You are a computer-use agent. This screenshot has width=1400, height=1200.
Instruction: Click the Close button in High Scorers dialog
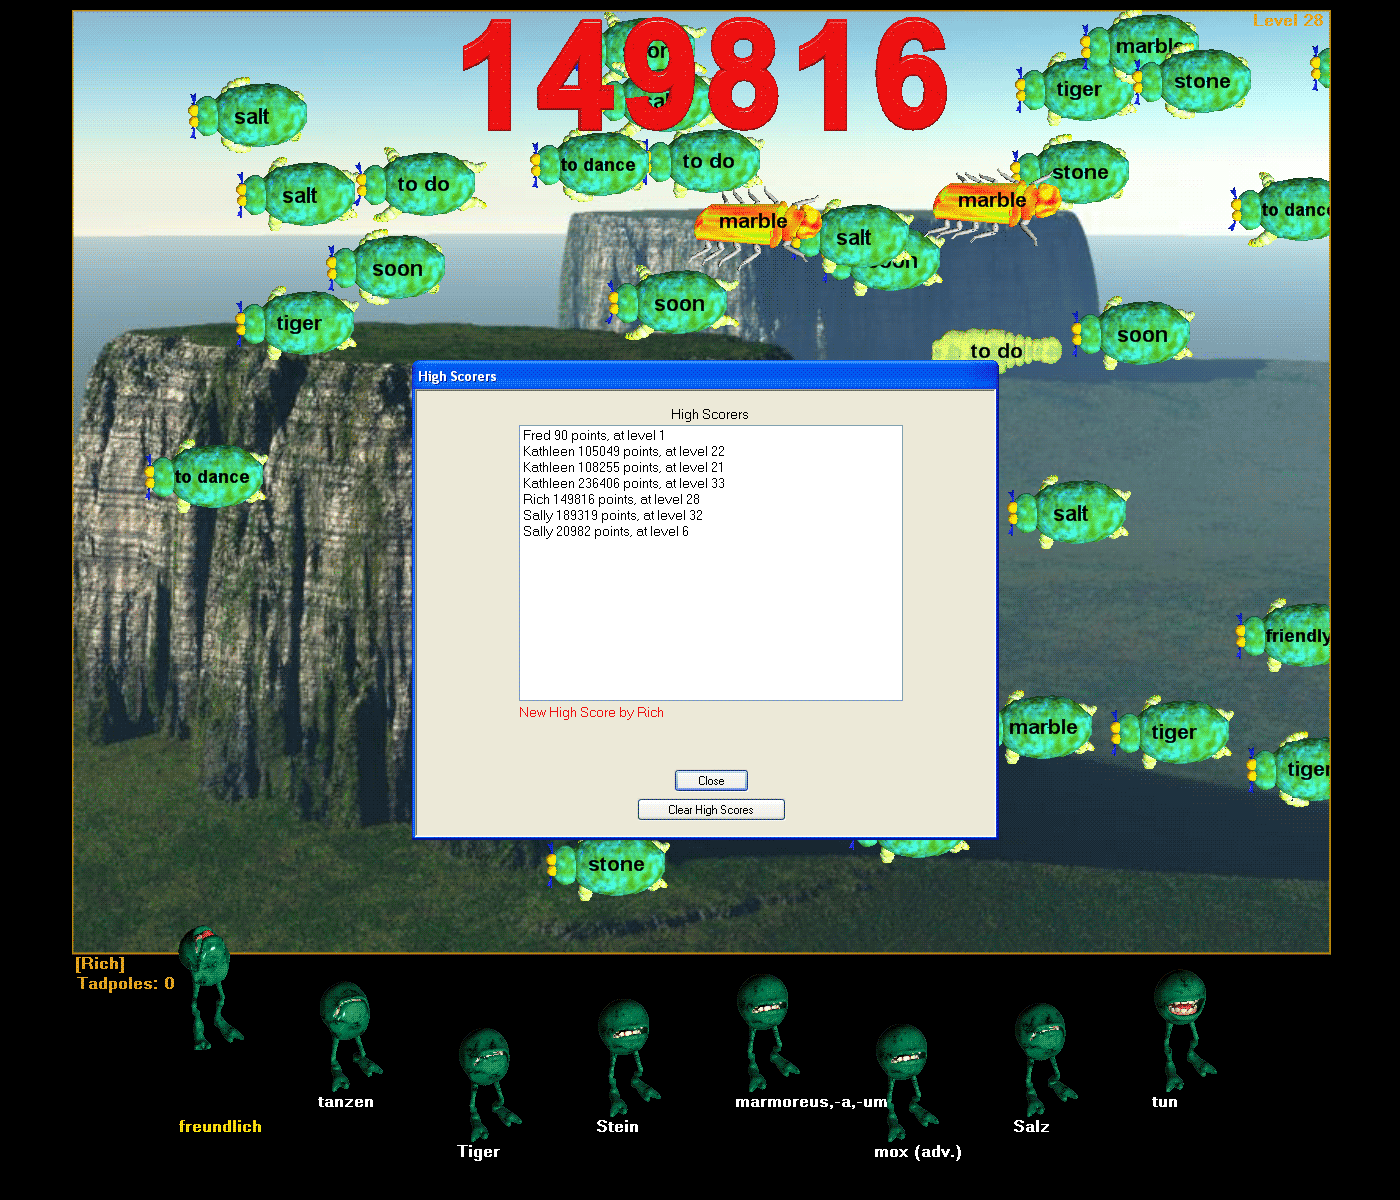[711, 781]
